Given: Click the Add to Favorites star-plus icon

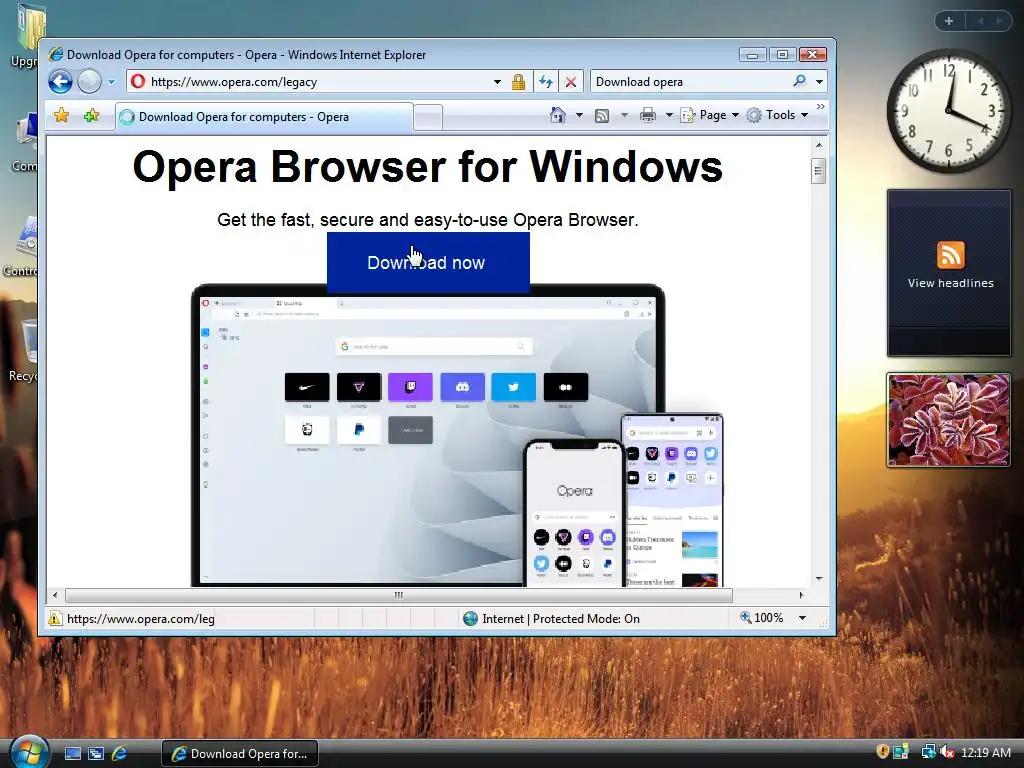Looking at the screenshot, I should coord(91,116).
